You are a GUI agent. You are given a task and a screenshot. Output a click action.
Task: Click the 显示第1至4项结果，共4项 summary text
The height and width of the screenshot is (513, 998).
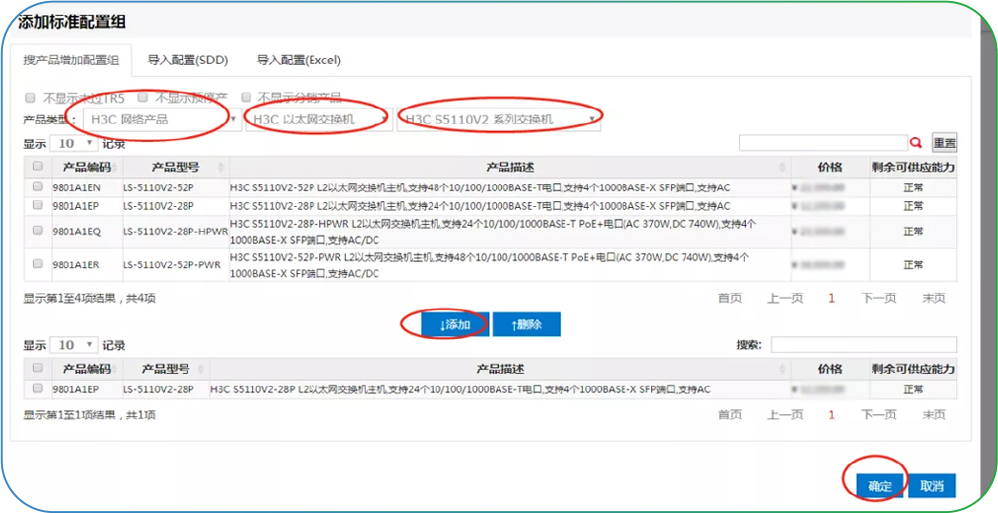point(90,298)
